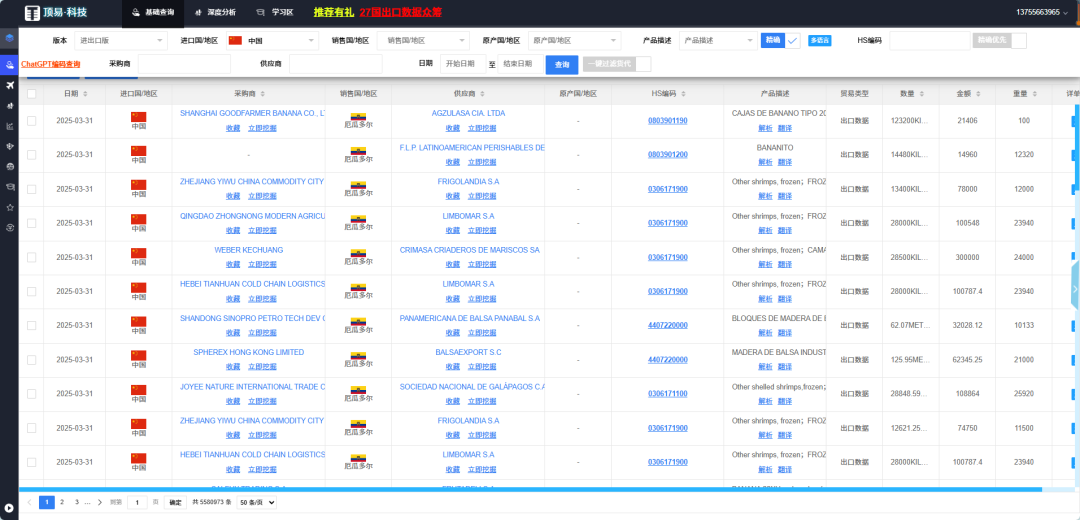Check the QINGDAO ZHONGNONG row checkbox
This screenshot has width=1080, height=520.
point(32,223)
